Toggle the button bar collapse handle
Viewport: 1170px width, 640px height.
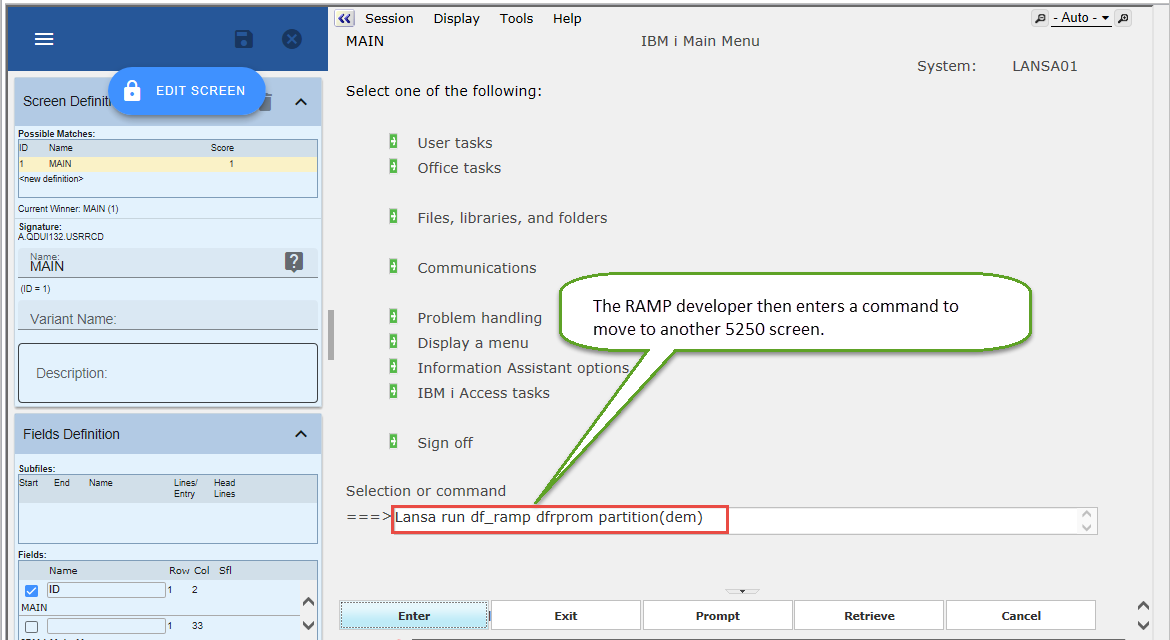(x=742, y=591)
